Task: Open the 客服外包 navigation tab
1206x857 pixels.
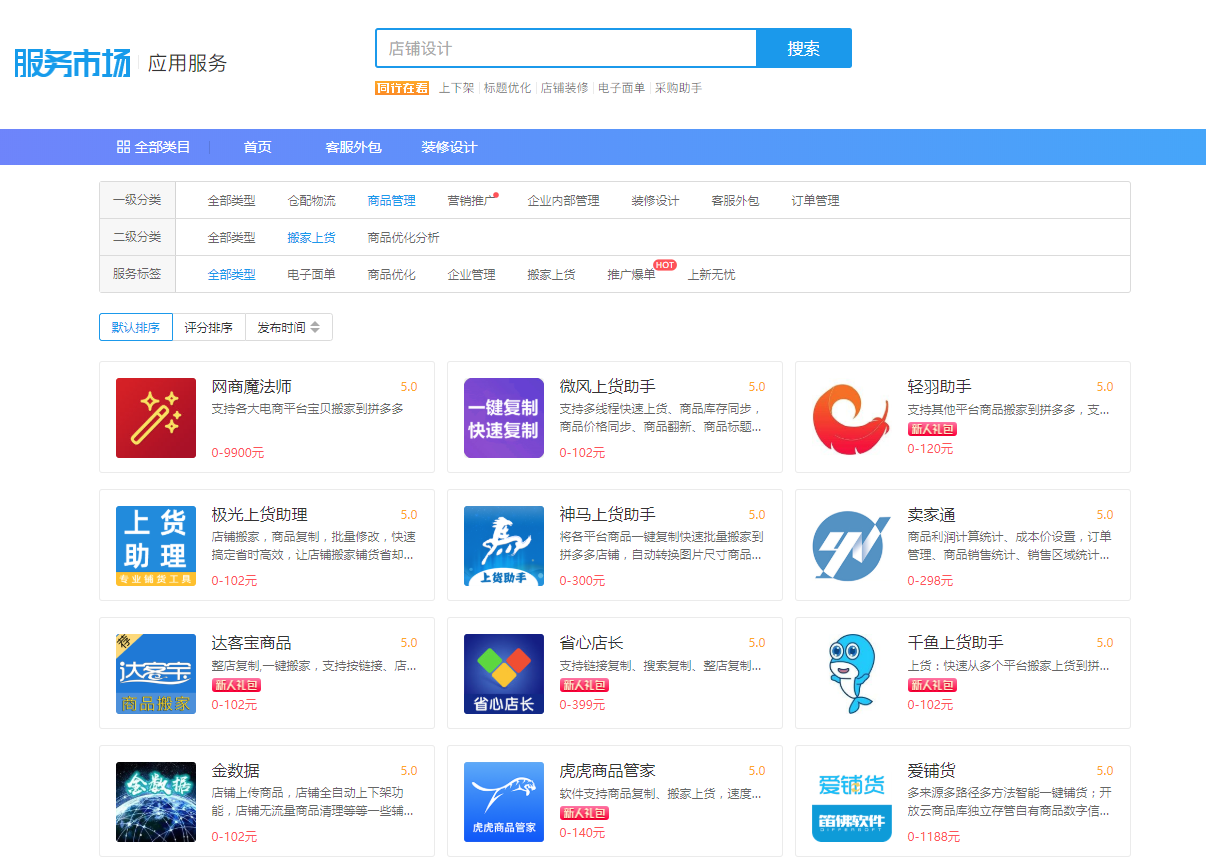Action: click(x=353, y=147)
